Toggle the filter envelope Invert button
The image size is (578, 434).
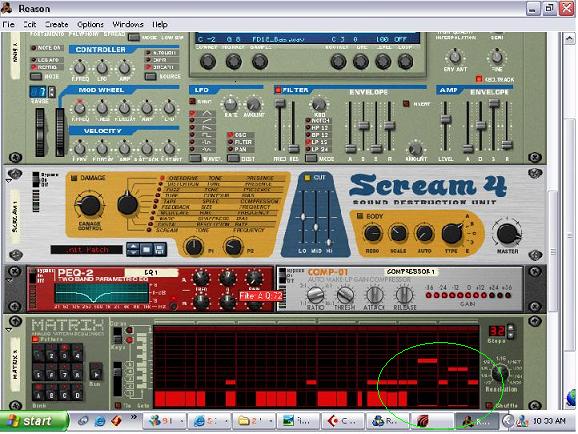point(406,104)
